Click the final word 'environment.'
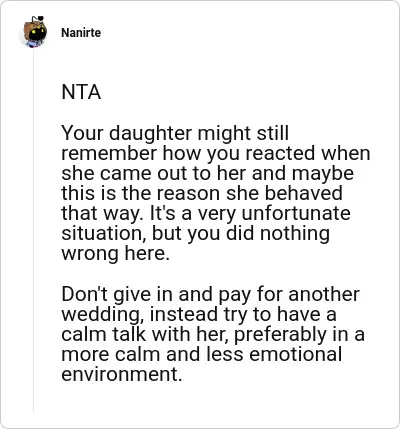The image size is (400, 429). coord(122,374)
